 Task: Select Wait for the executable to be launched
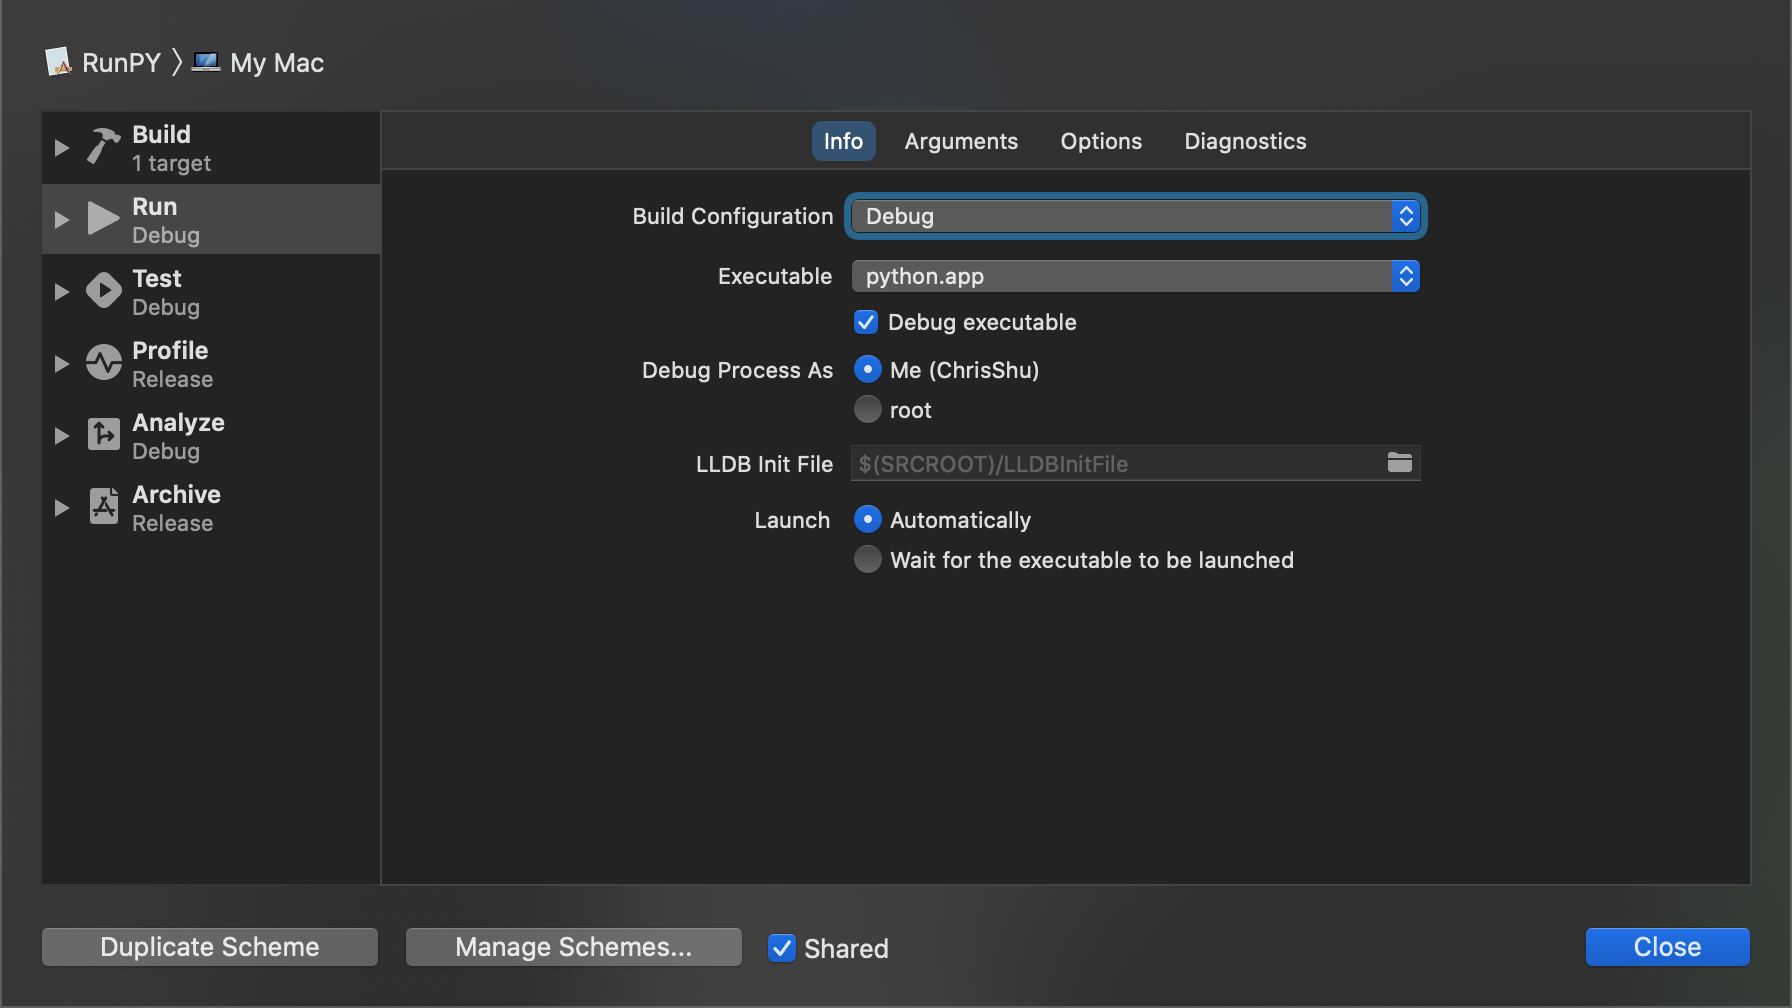coord(868,559)
